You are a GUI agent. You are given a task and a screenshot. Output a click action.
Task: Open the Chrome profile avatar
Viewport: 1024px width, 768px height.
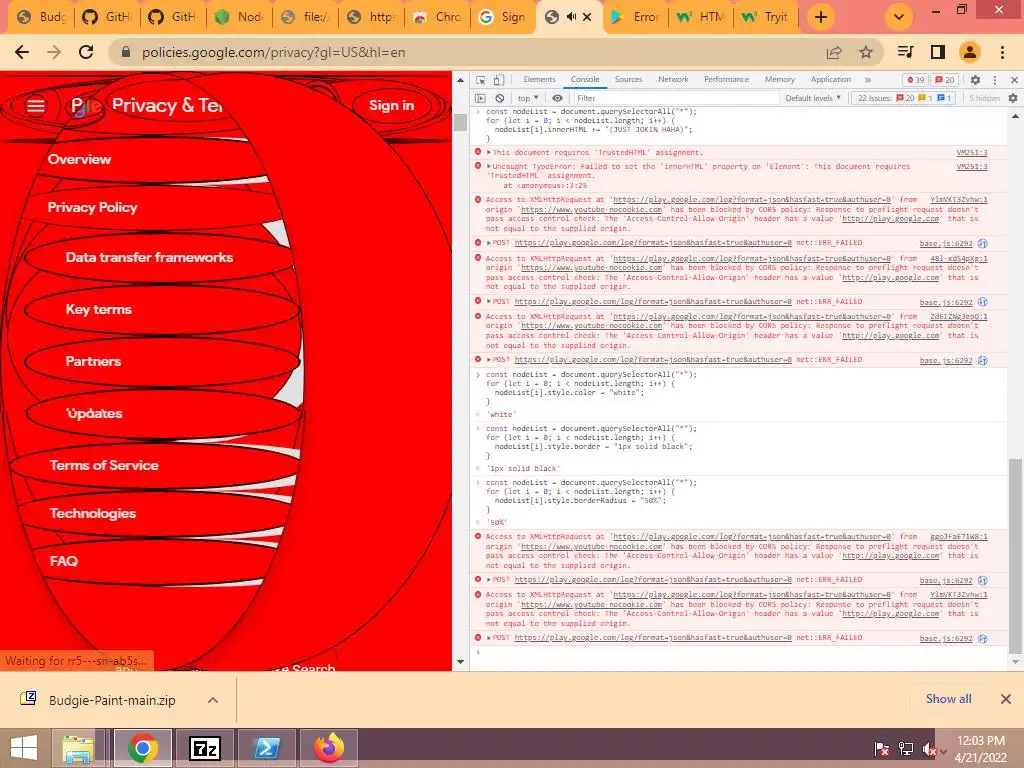(x=970, y=52)
